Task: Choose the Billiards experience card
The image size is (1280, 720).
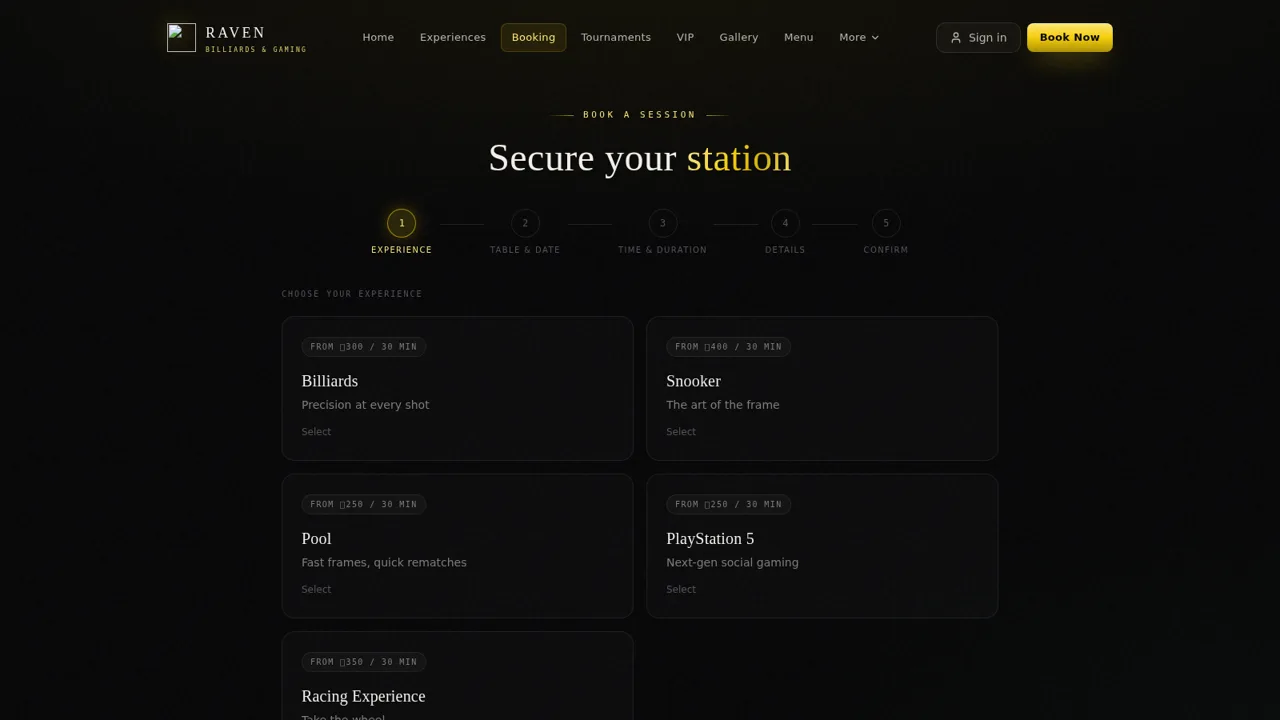Action: pos(457,389)
